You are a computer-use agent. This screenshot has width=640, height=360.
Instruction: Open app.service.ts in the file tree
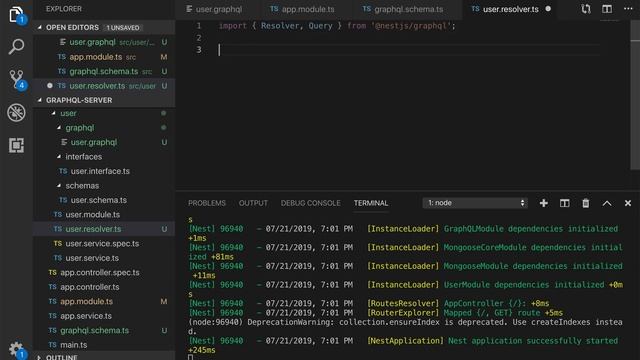[x=104, y=316]
